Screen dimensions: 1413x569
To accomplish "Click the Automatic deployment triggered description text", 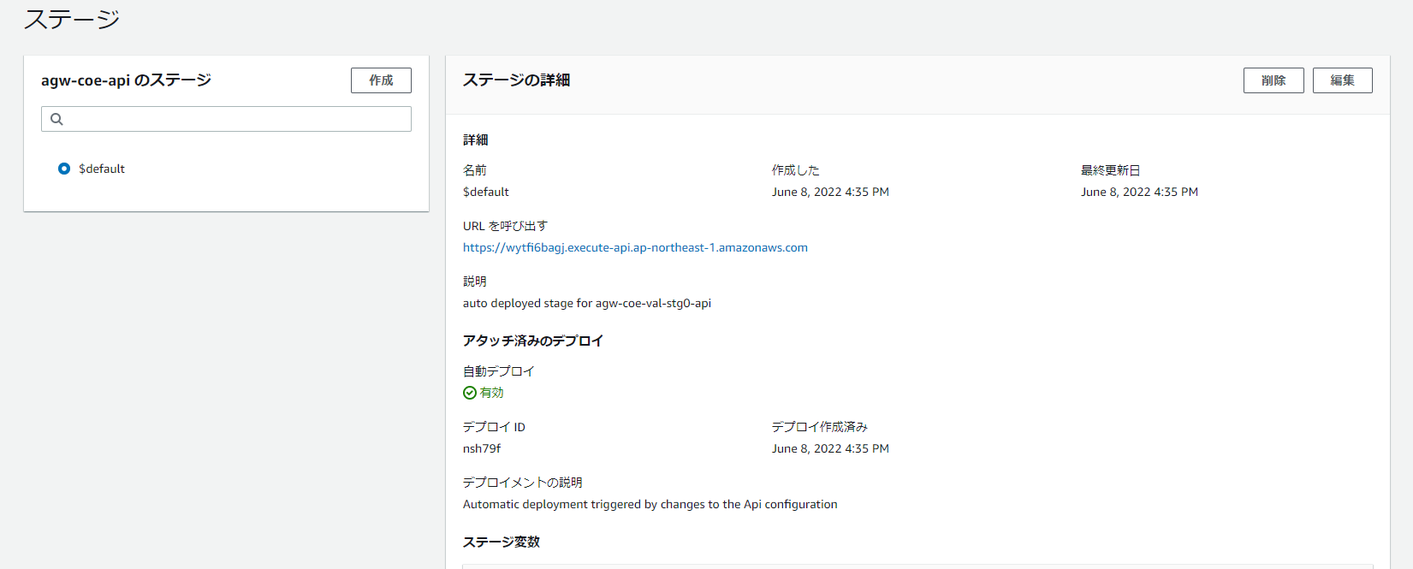I will [650, 504].
